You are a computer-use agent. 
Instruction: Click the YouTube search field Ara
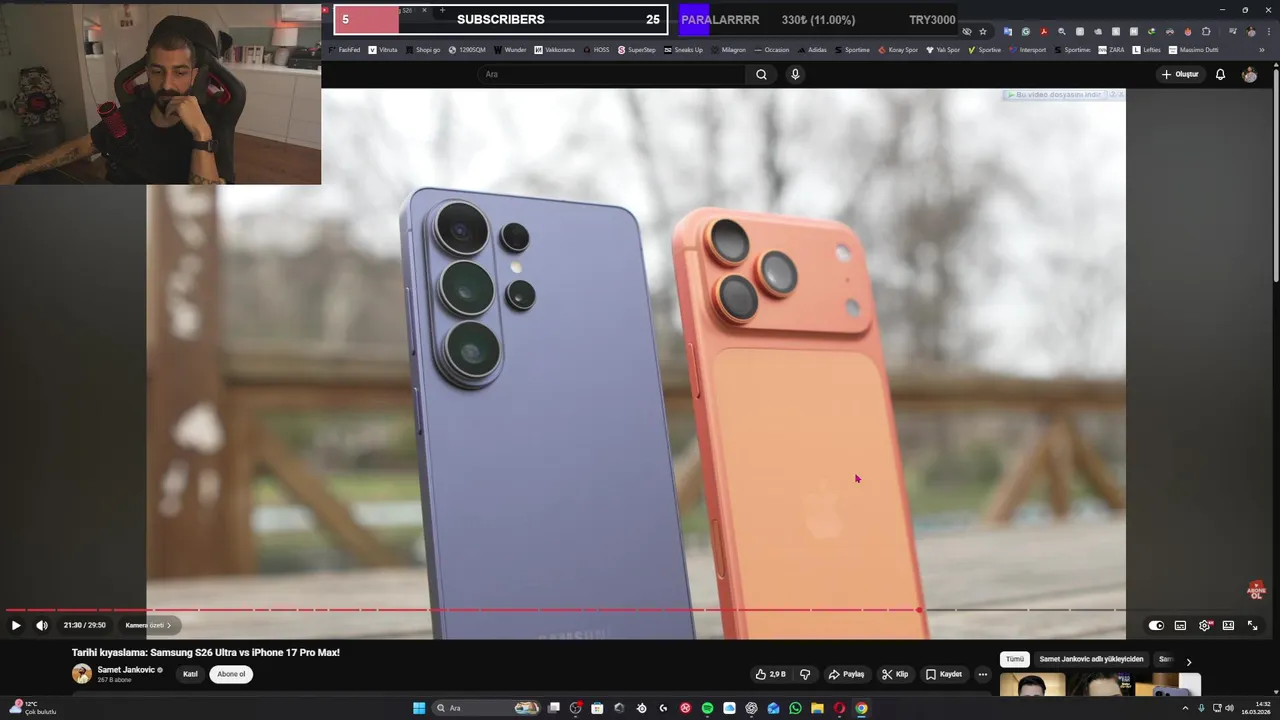coord(612,74)
